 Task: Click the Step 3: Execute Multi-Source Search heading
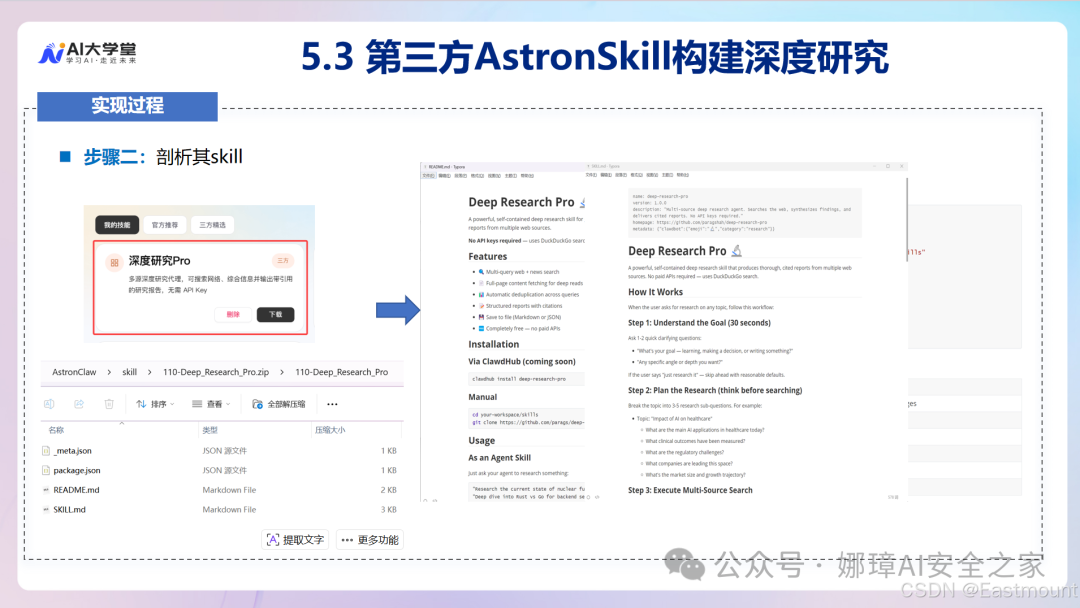690,490
